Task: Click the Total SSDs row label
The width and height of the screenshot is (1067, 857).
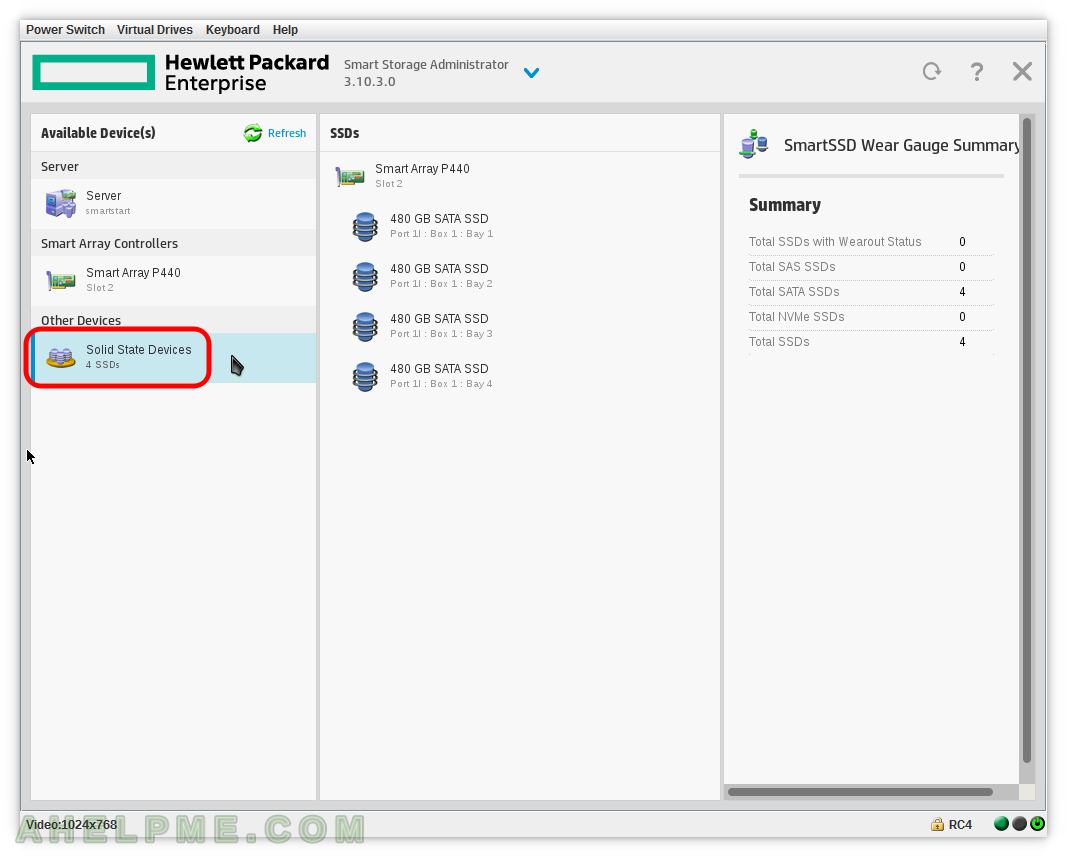Action: click(x=779, y=342)
